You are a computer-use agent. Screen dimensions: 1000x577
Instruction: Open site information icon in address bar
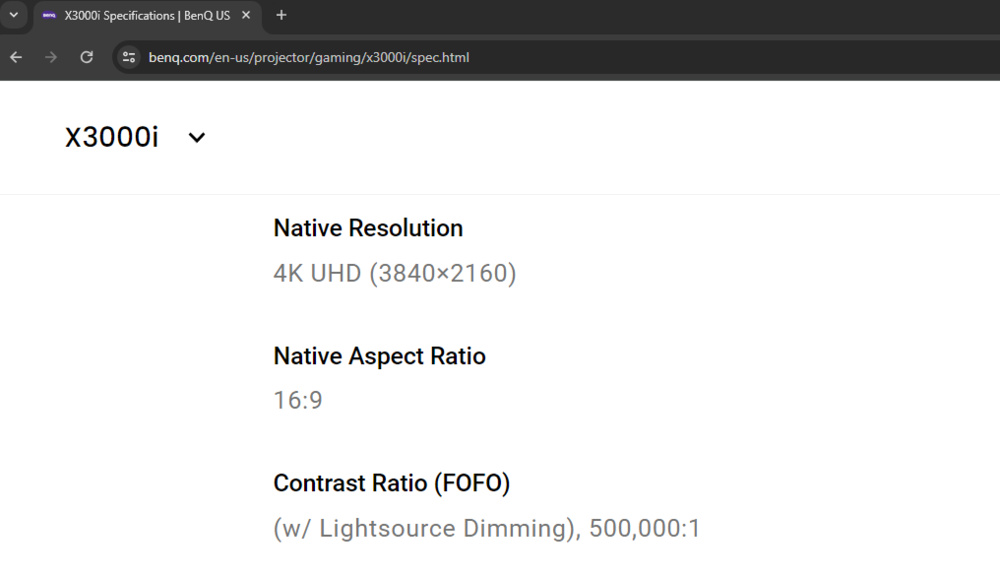click(x=129, y=57)
